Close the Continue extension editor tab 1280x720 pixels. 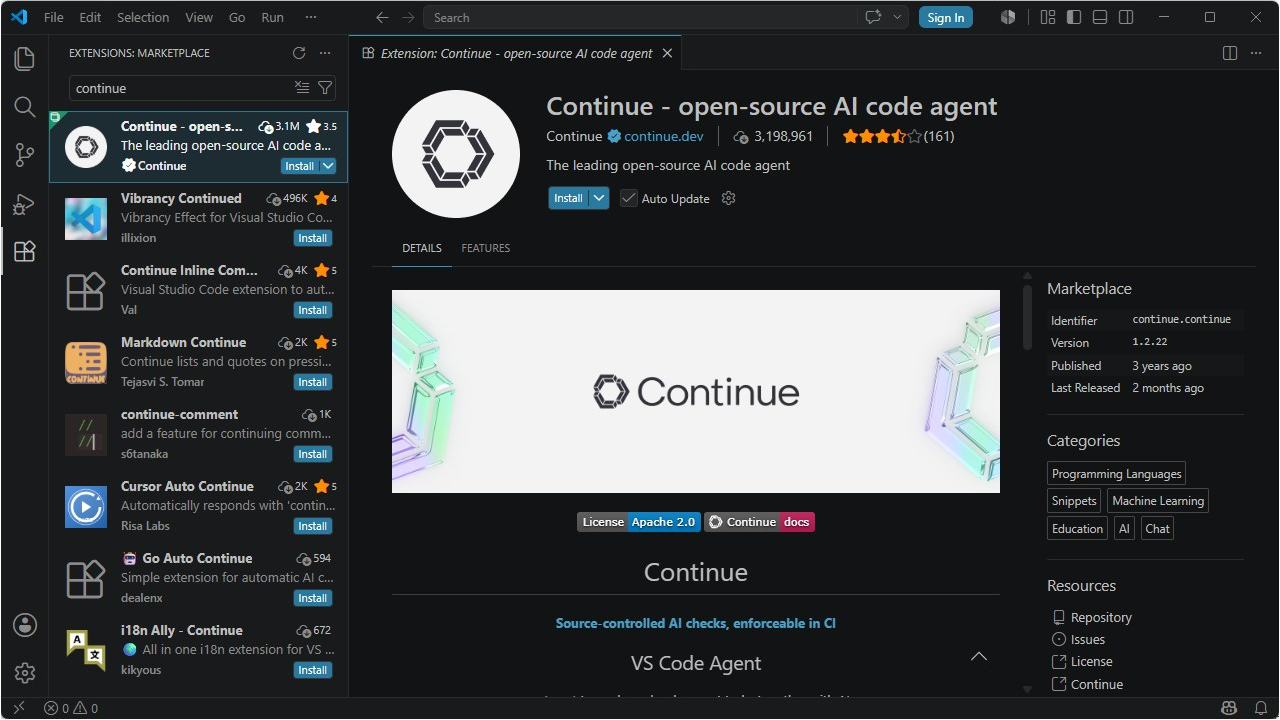667,53
